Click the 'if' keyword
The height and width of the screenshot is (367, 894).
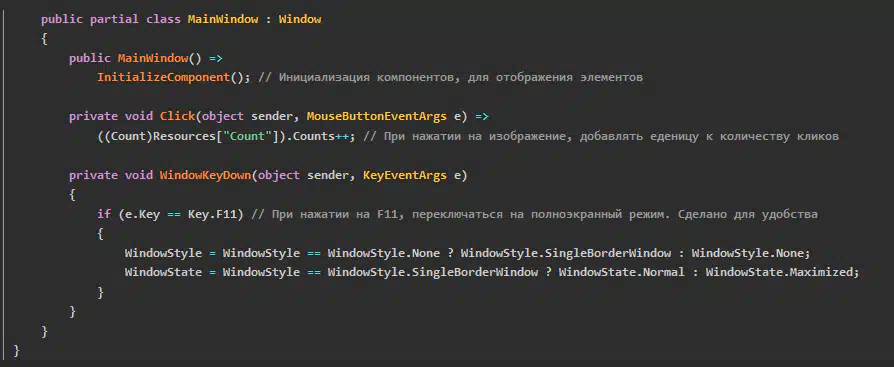[x=104, y=214]
